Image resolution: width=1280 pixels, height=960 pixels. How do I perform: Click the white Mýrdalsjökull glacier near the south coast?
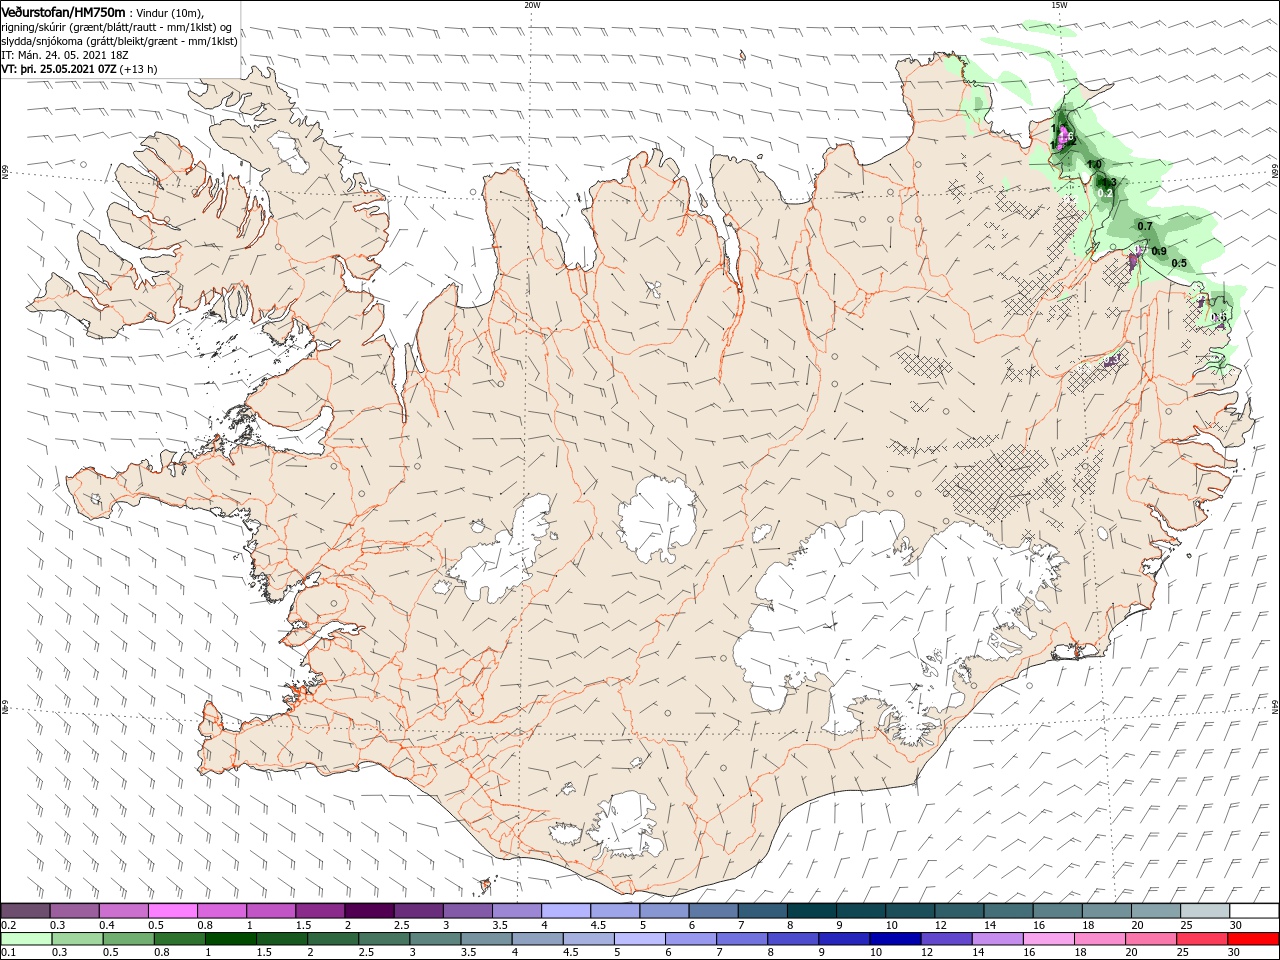tap(625, 826)
